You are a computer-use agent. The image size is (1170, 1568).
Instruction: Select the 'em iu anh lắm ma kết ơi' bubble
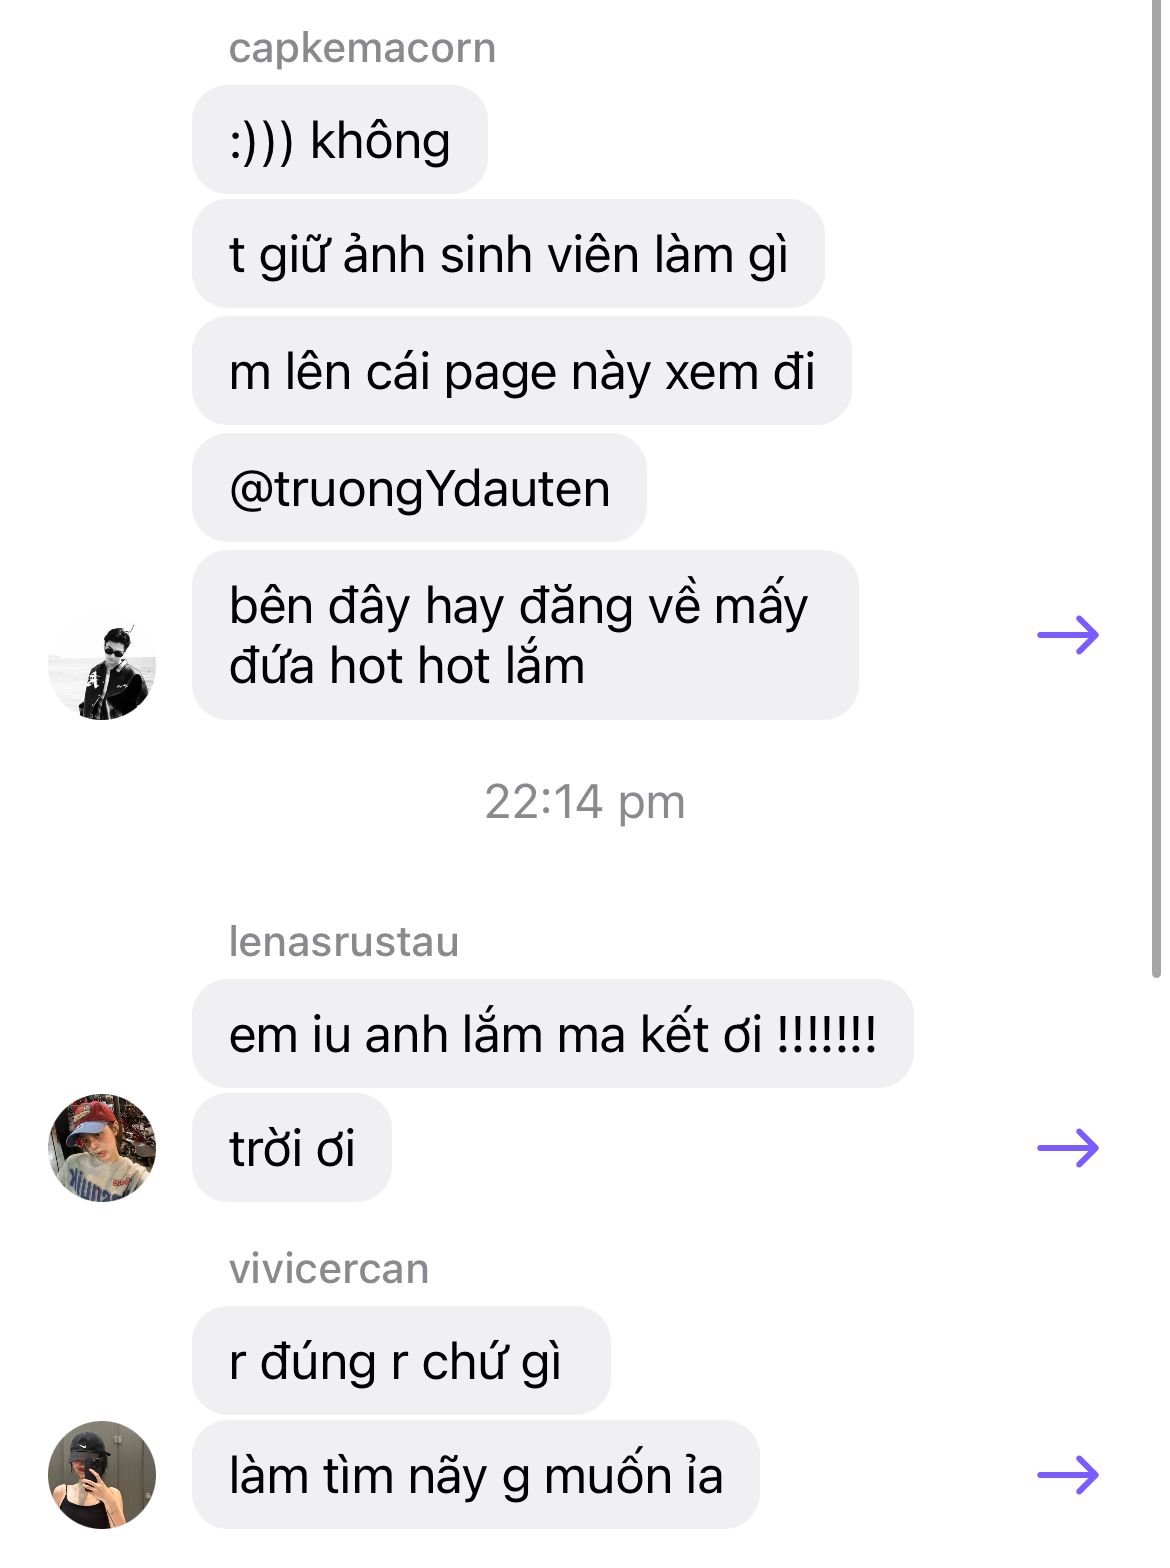[x=553, y=1034]
